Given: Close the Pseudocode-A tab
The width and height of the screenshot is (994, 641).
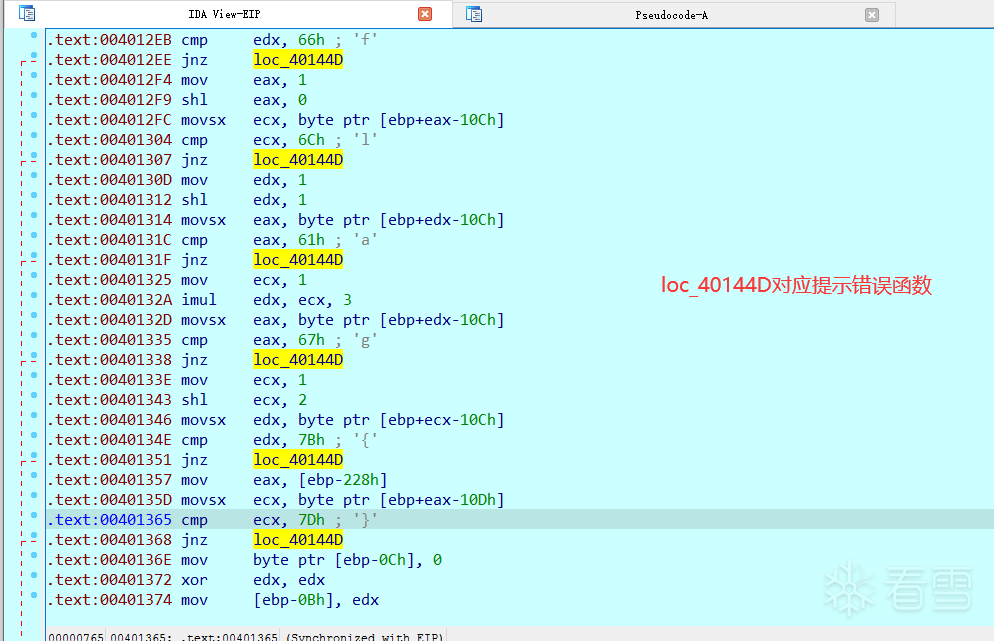Looking at the screenshot, I should click(872, 15).
